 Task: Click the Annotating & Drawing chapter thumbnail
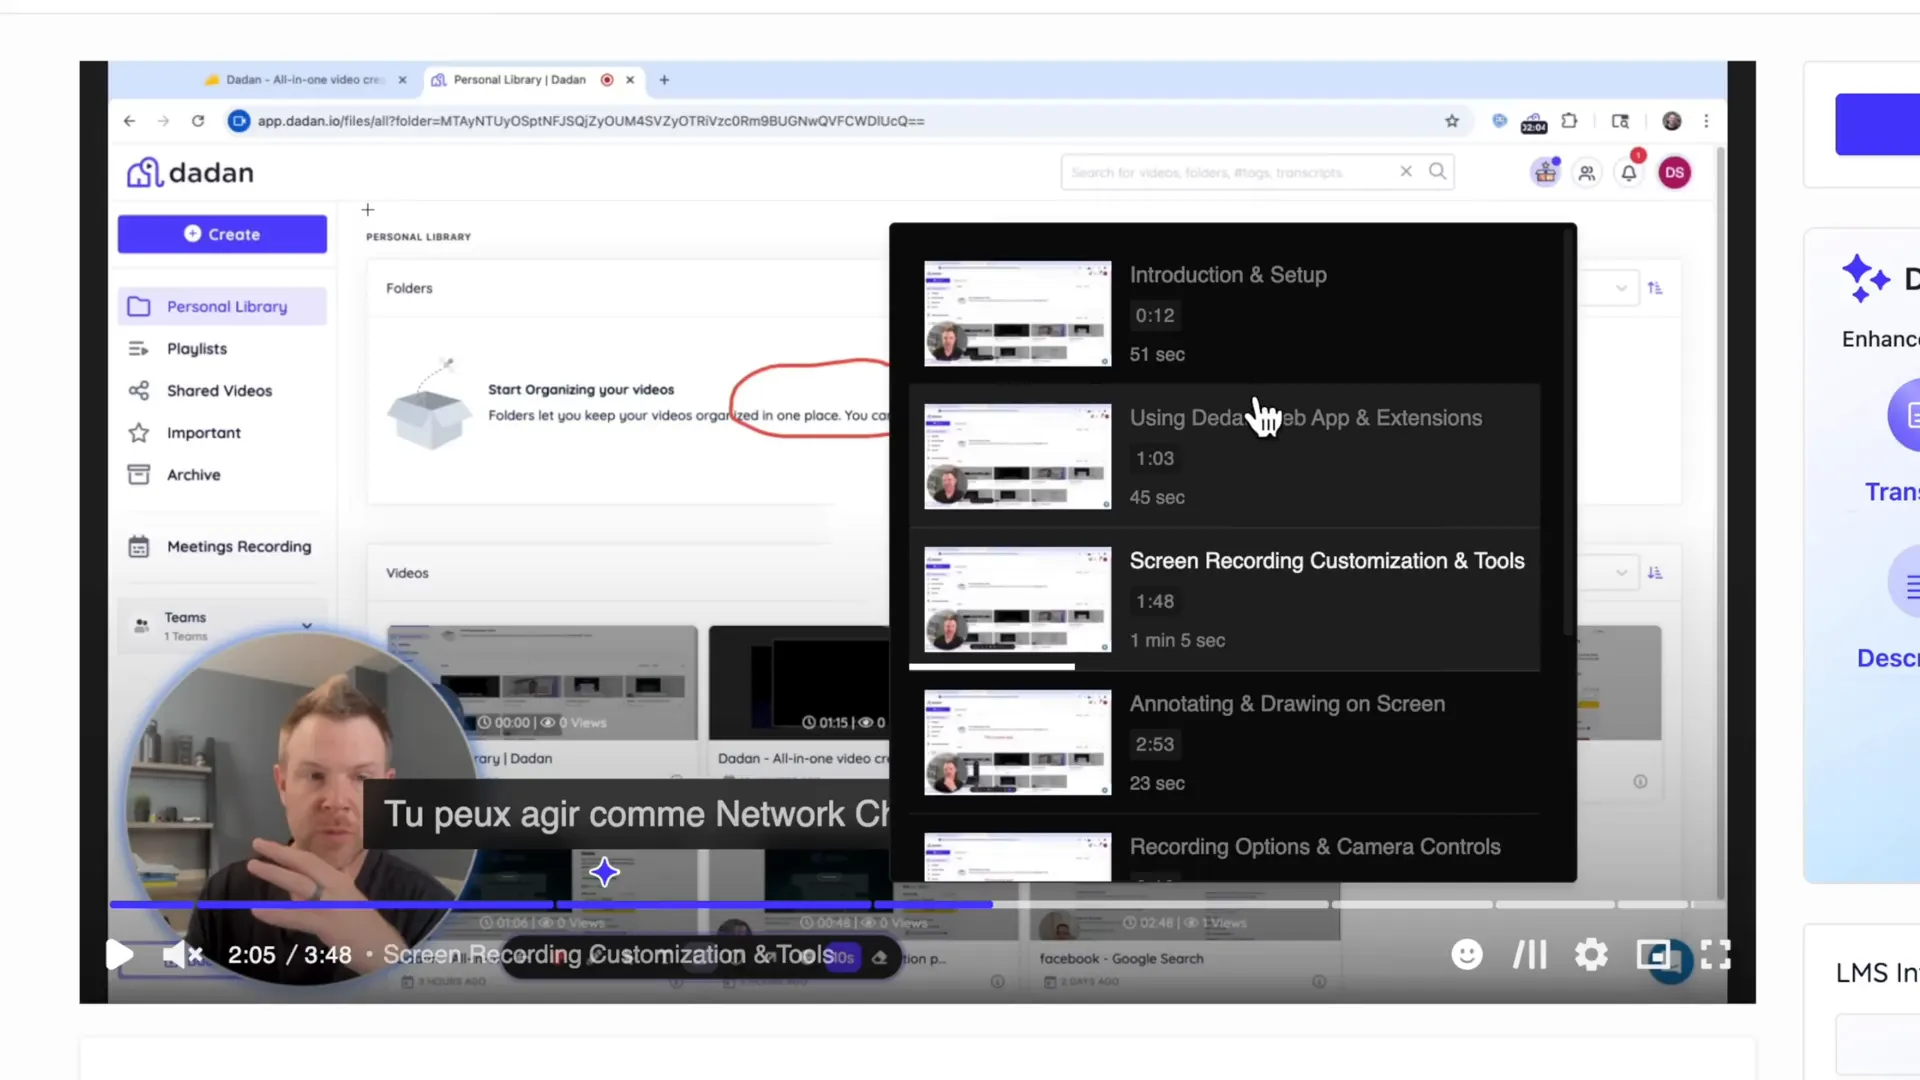click(x=1017, y=742)
